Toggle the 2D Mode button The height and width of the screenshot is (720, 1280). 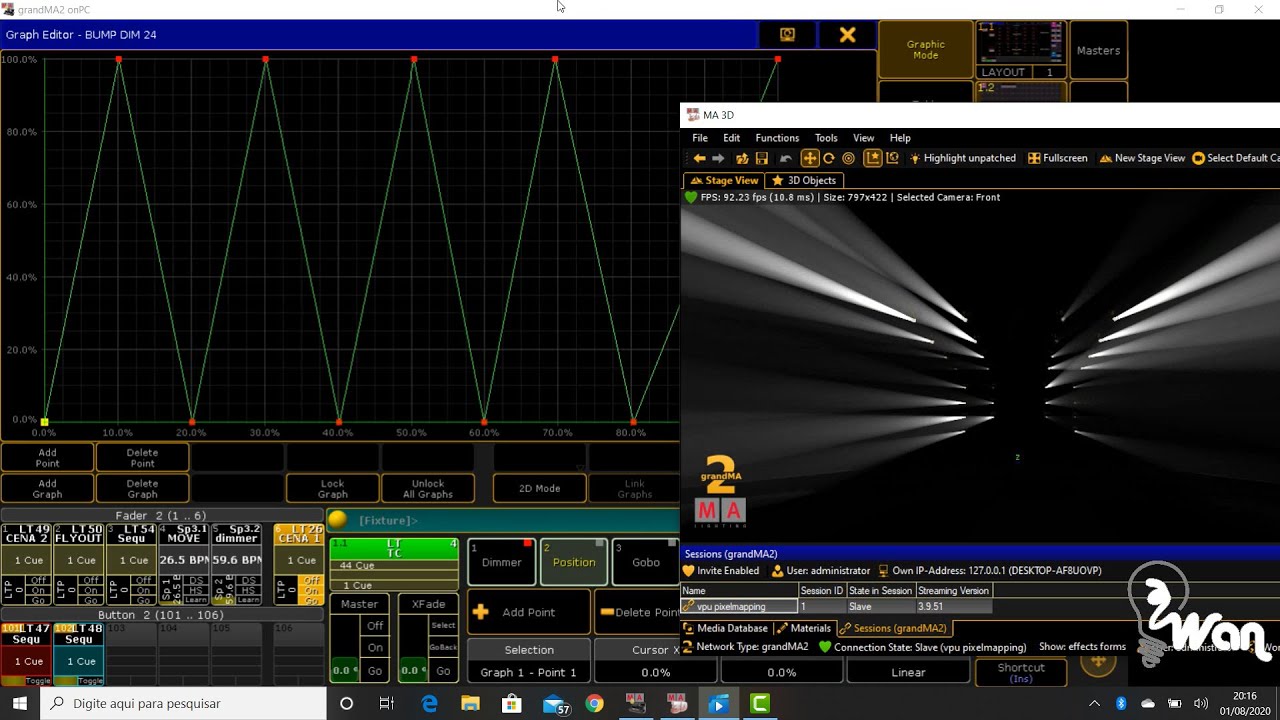(539, 488)
